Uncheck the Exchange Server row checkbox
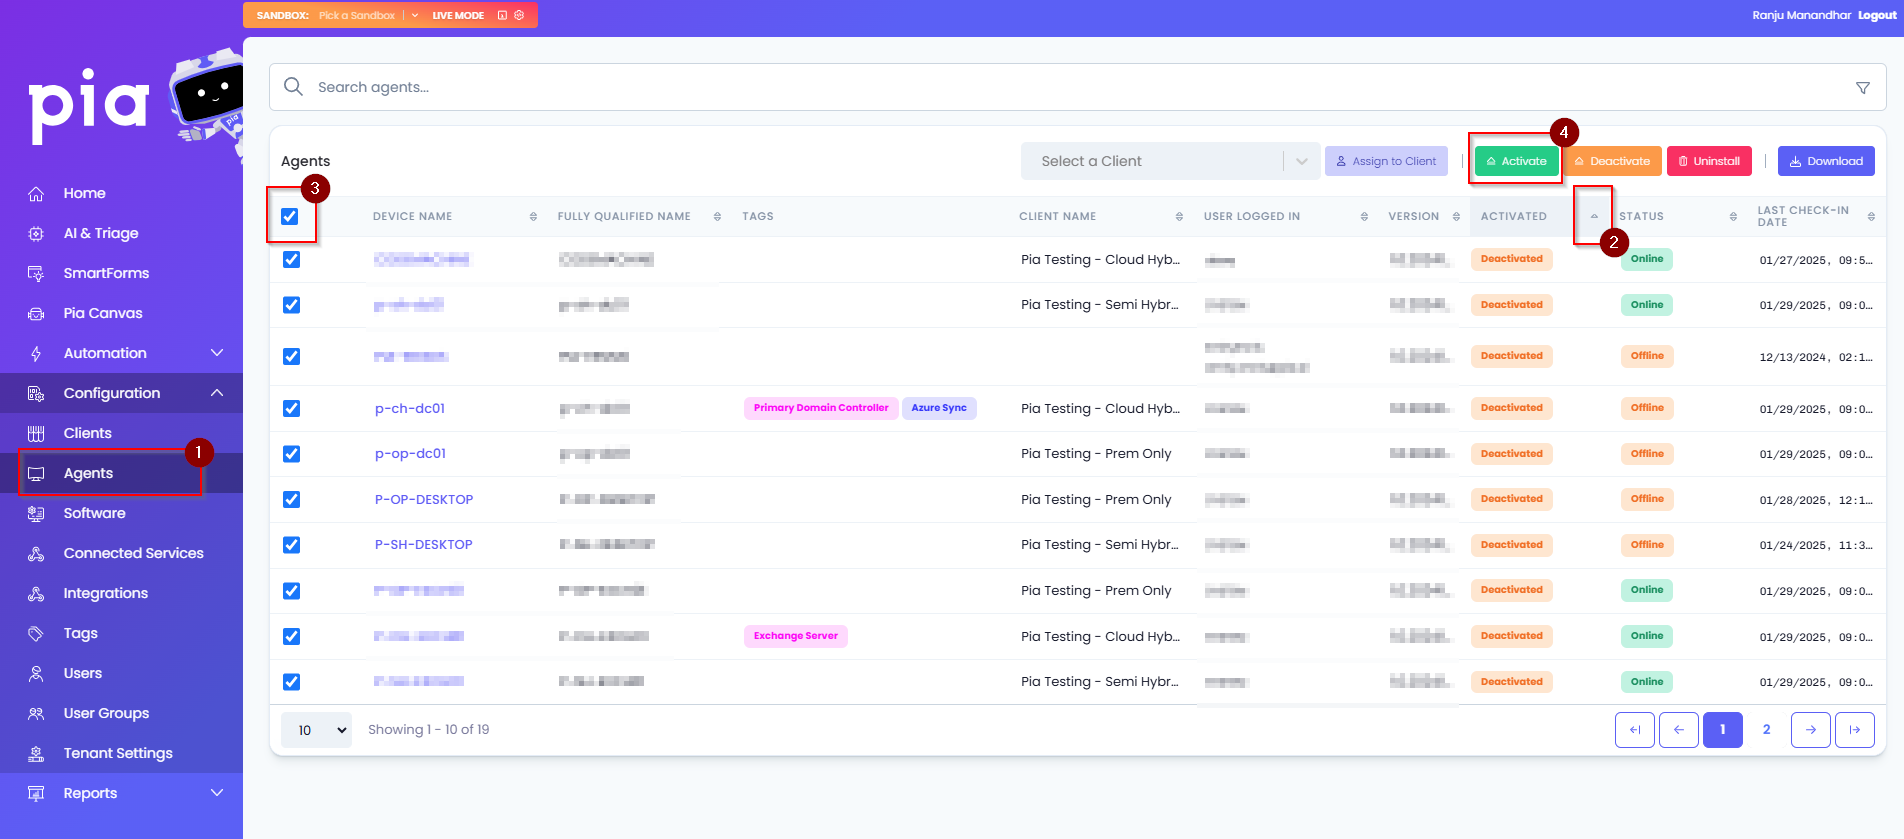 [291, 636]
